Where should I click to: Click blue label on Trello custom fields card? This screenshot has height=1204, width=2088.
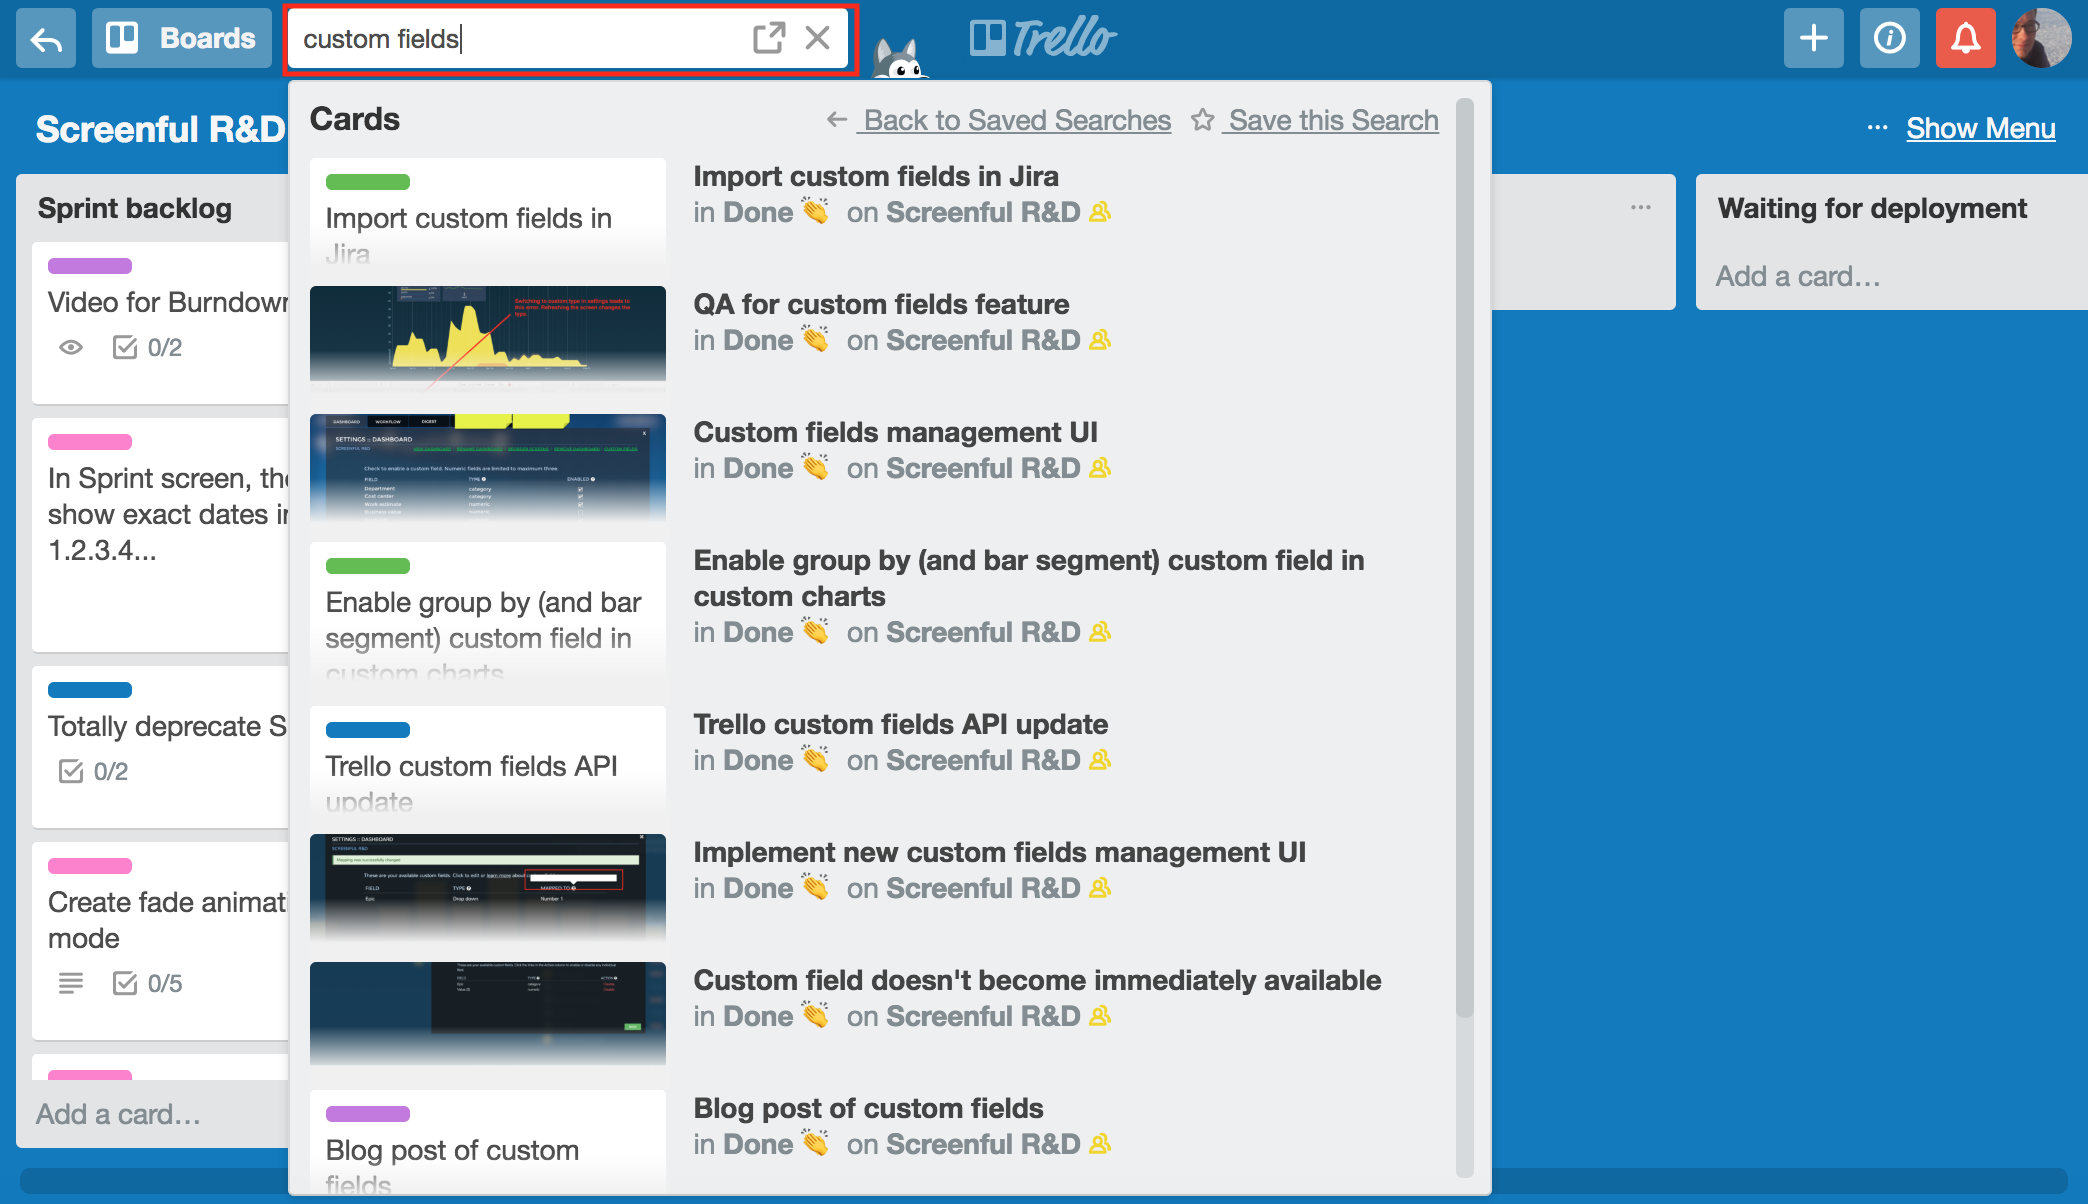(x=368, y=730)
